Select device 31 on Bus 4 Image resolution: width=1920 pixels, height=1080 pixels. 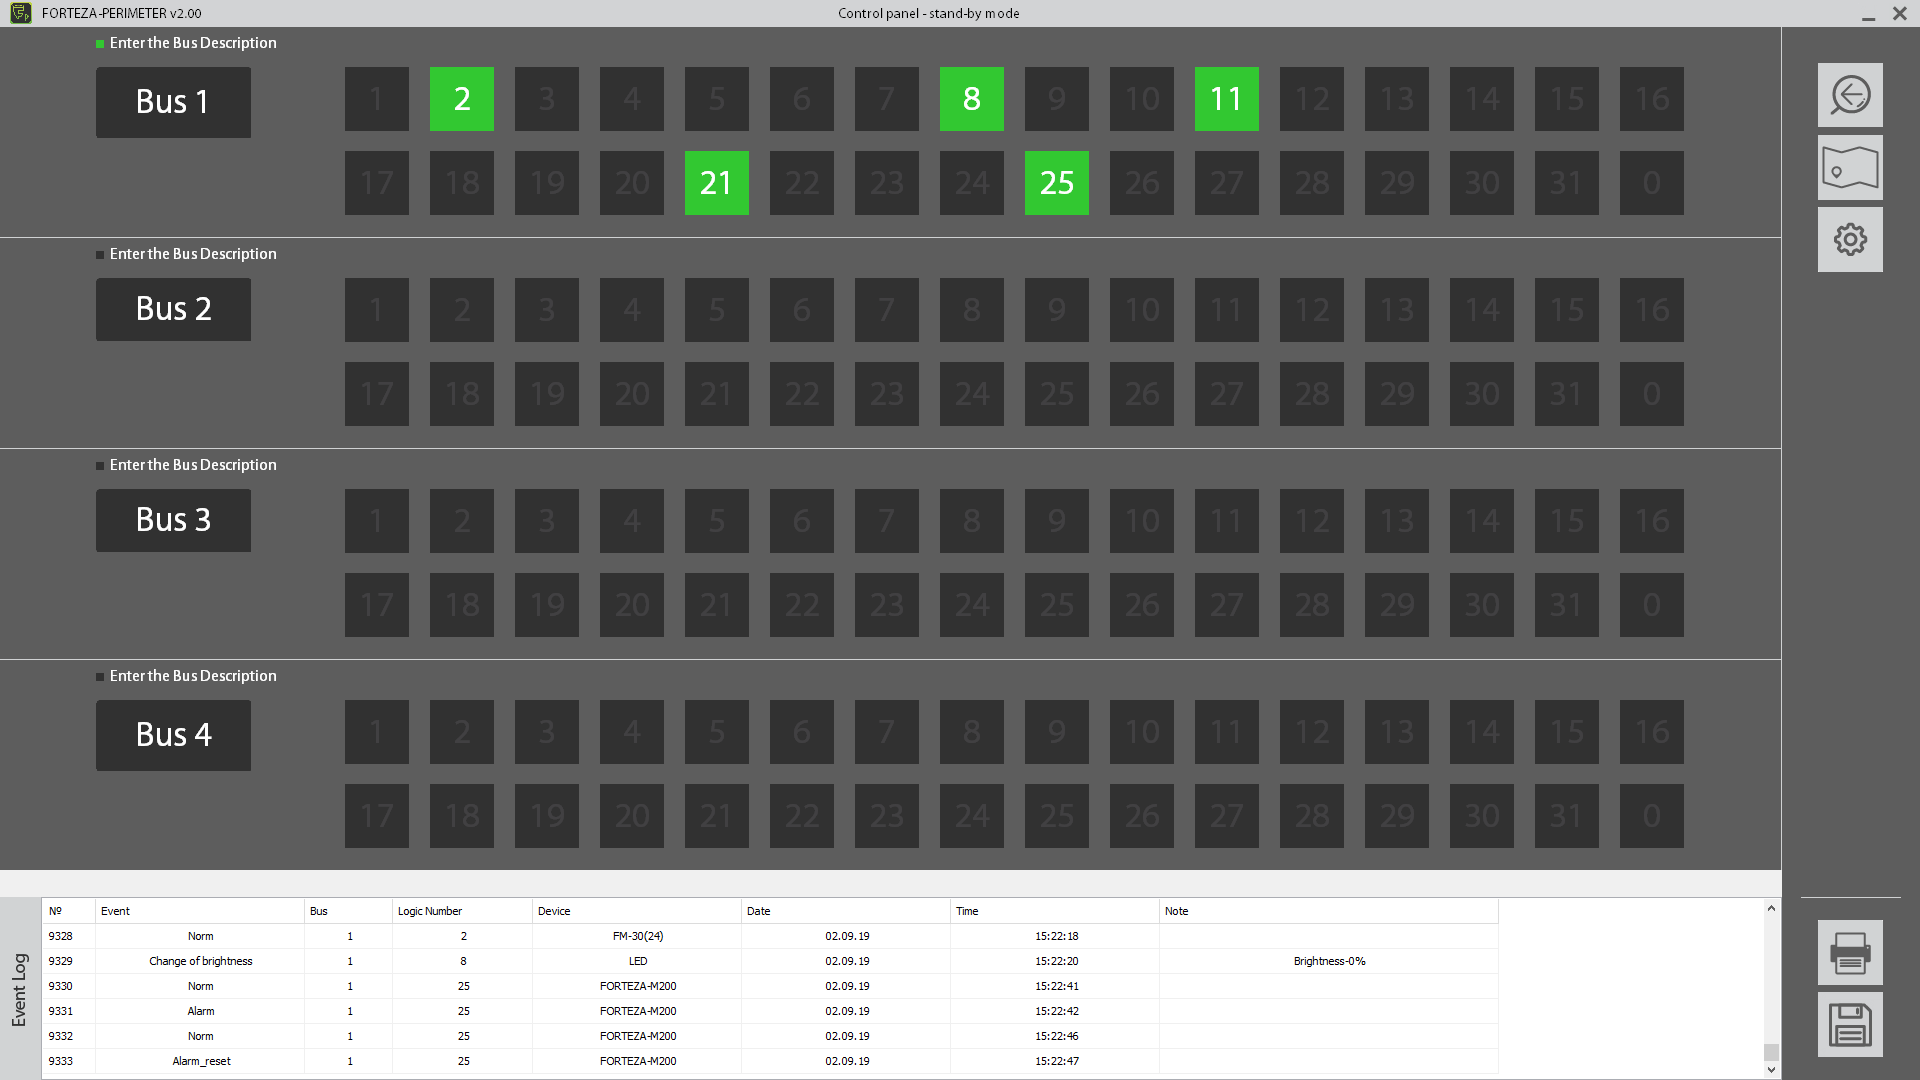(x=1567, y=816)
